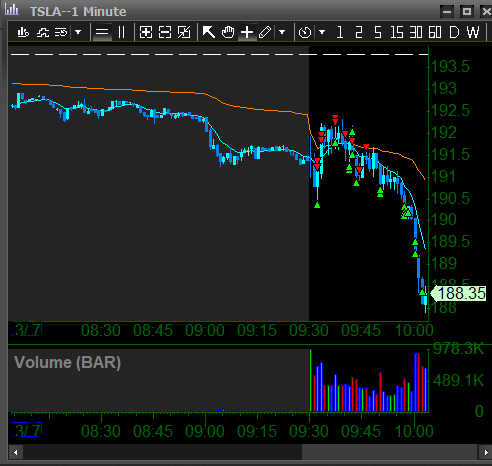Image resolution: width=492 pixels, height=466 pixels.
Task: Activate the crosshair tool
Action: (247, 32)
